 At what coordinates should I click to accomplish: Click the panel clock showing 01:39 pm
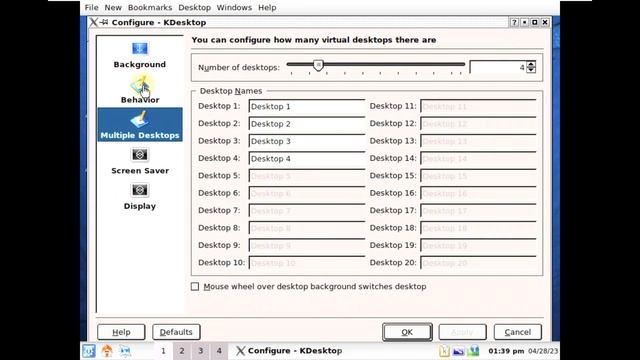pos(506,351)
